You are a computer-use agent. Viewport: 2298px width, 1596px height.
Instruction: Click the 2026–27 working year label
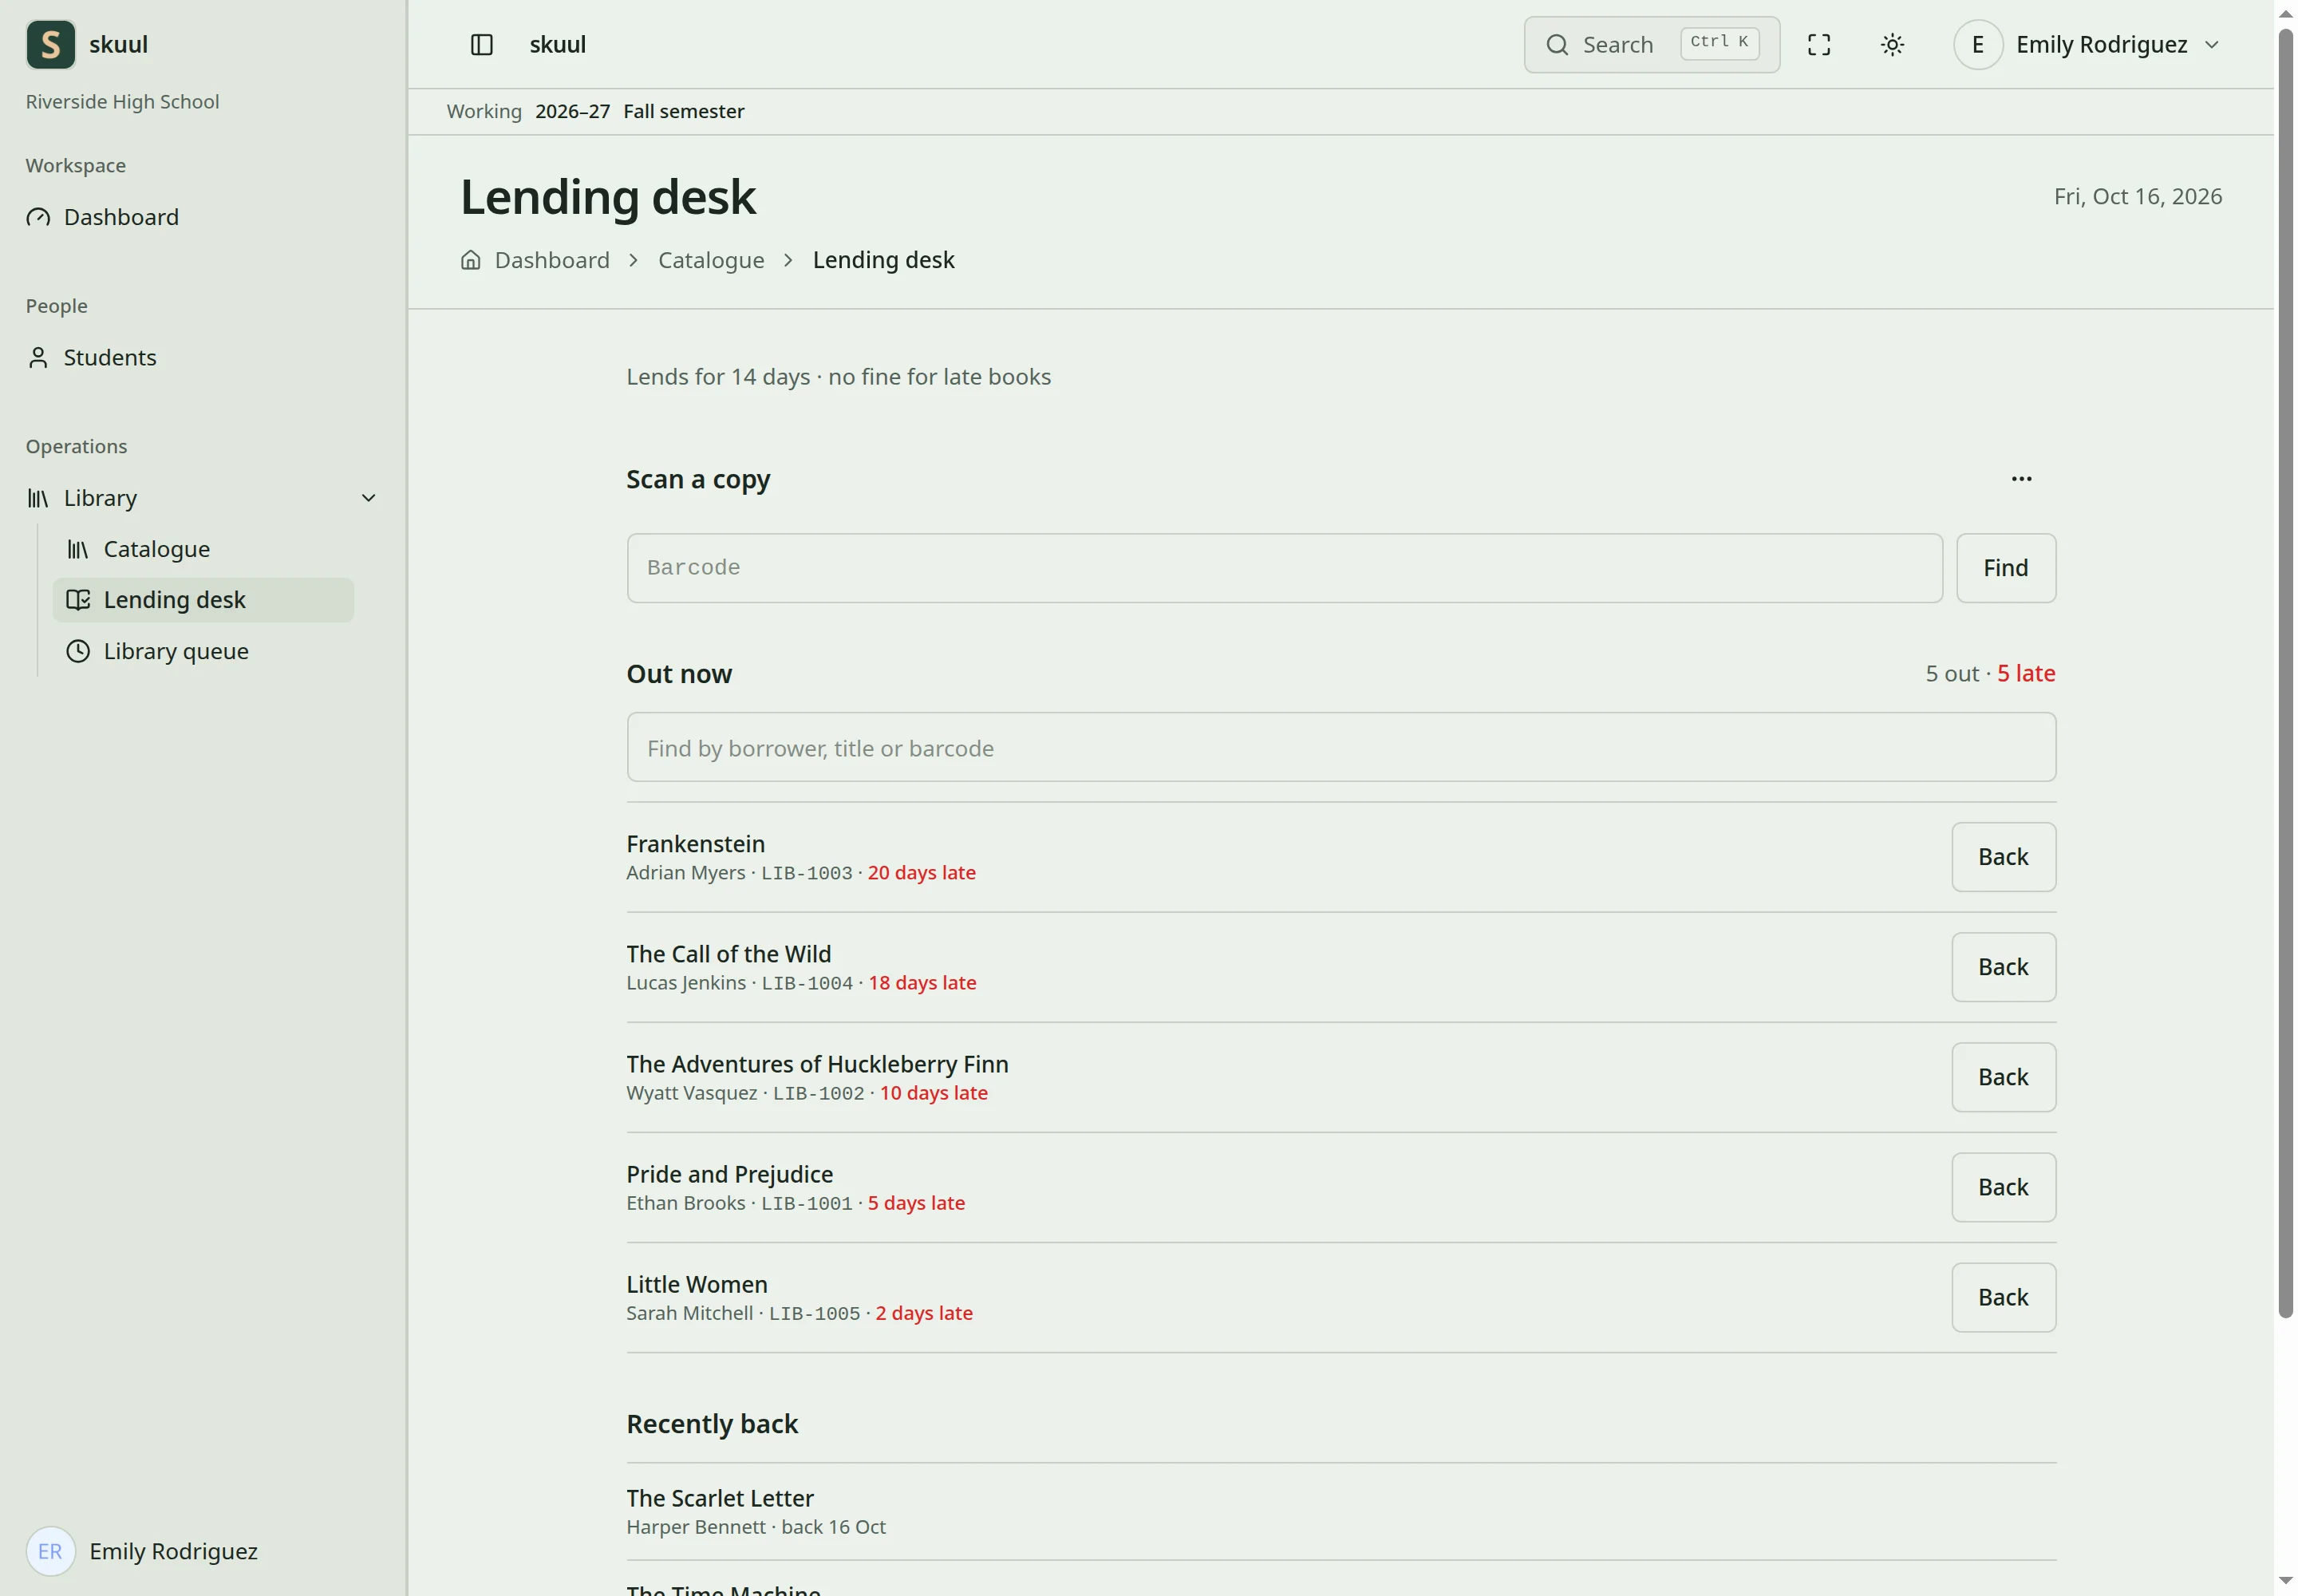point(572,111)
